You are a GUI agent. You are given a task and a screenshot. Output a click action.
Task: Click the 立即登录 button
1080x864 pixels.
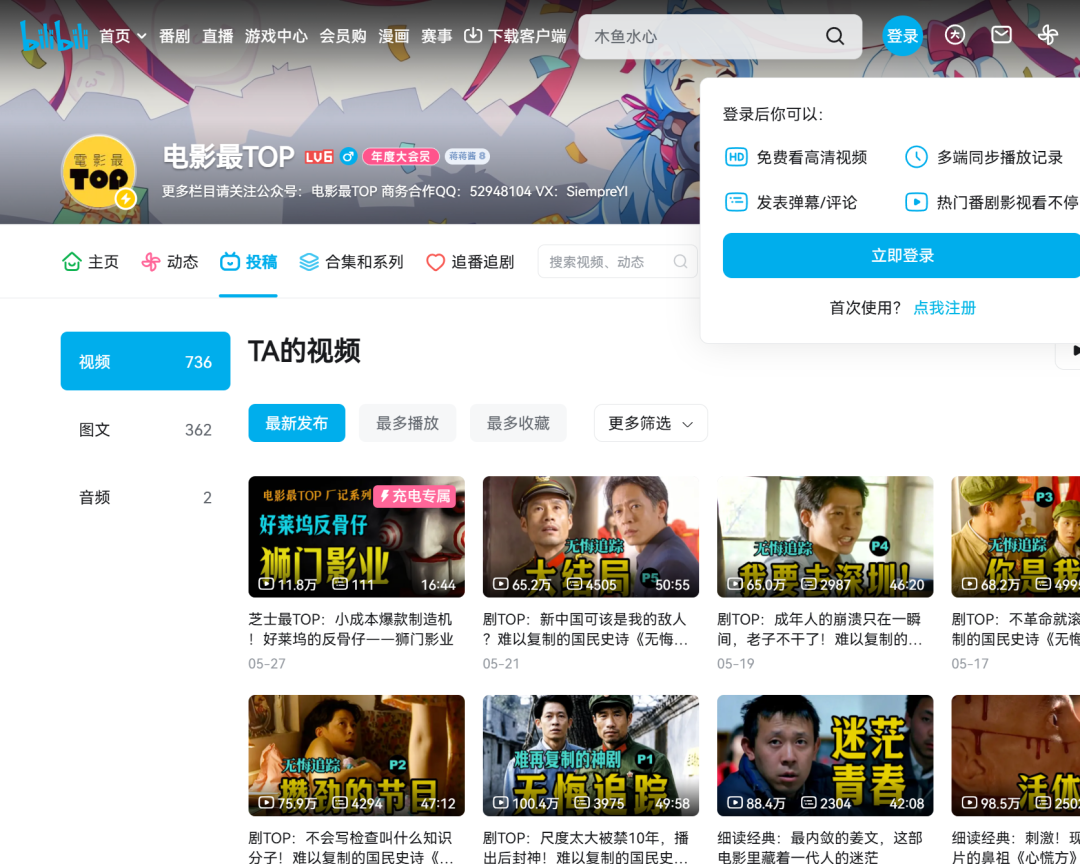[x=902, y=256]
